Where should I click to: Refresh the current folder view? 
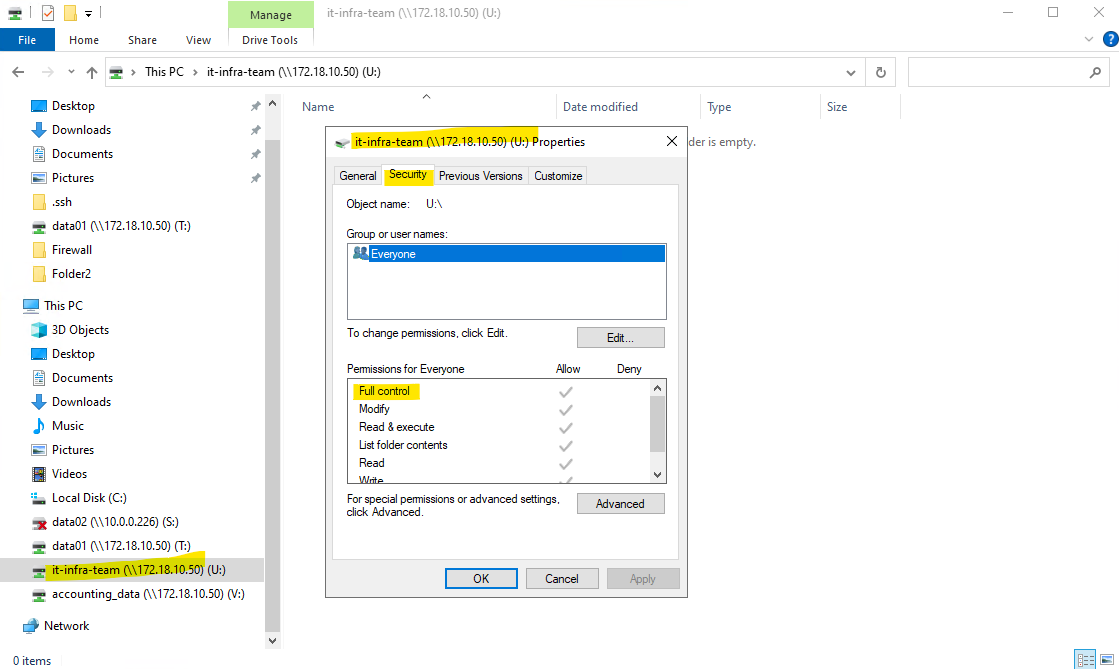[x=881, y=72]
